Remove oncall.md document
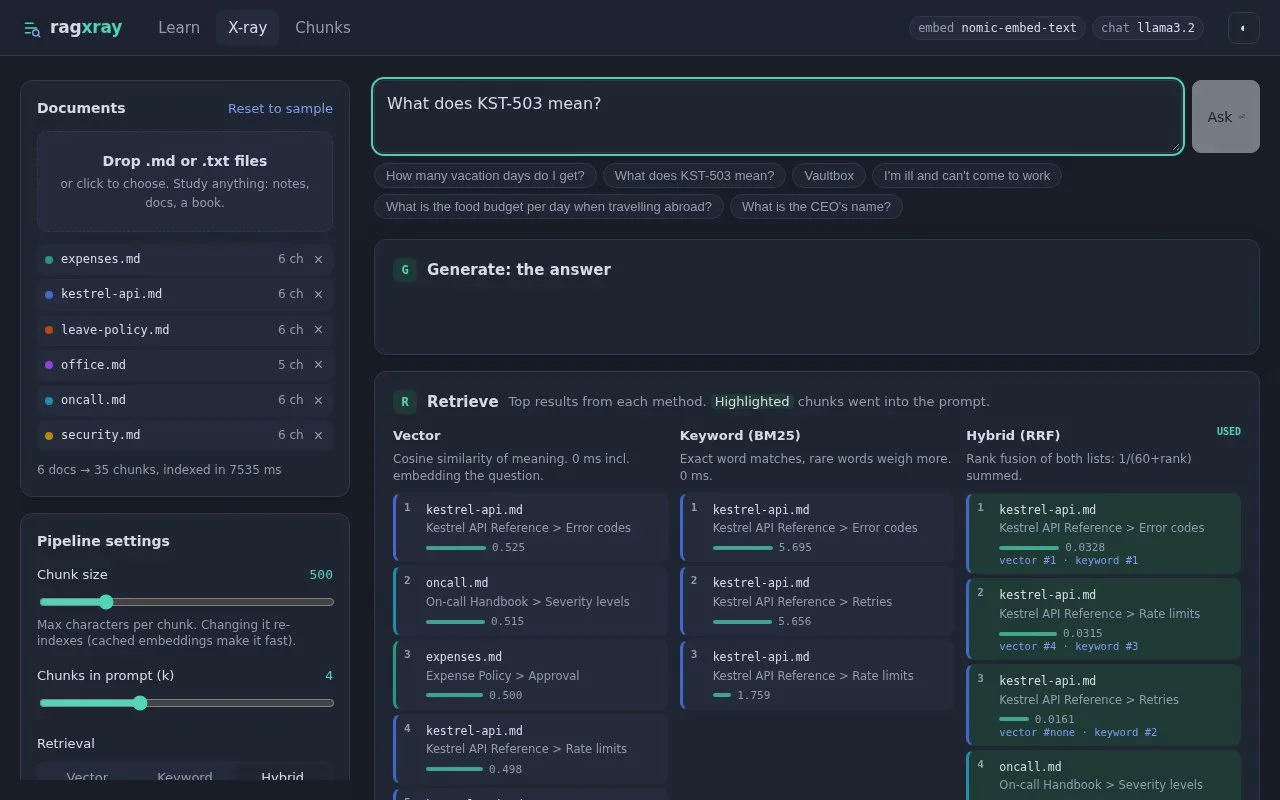The width and height of the screenshot is (1280, 800). tap(318, 400)
